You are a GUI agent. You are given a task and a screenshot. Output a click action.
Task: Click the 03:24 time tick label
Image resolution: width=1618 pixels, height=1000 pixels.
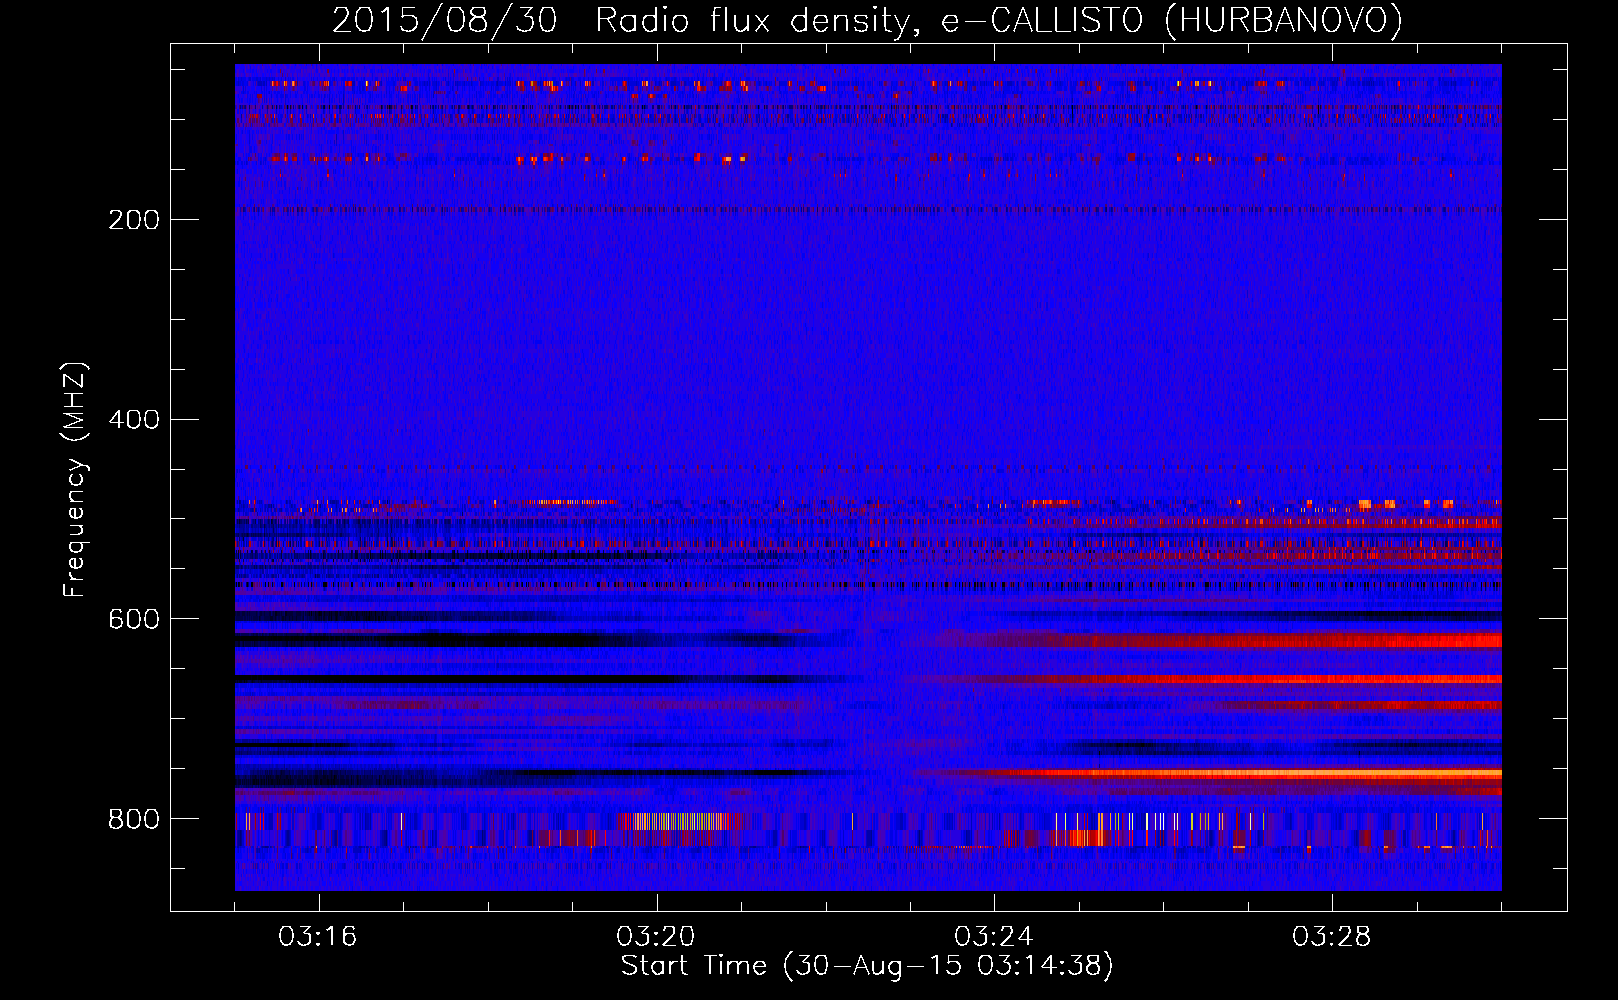point(994,937)
